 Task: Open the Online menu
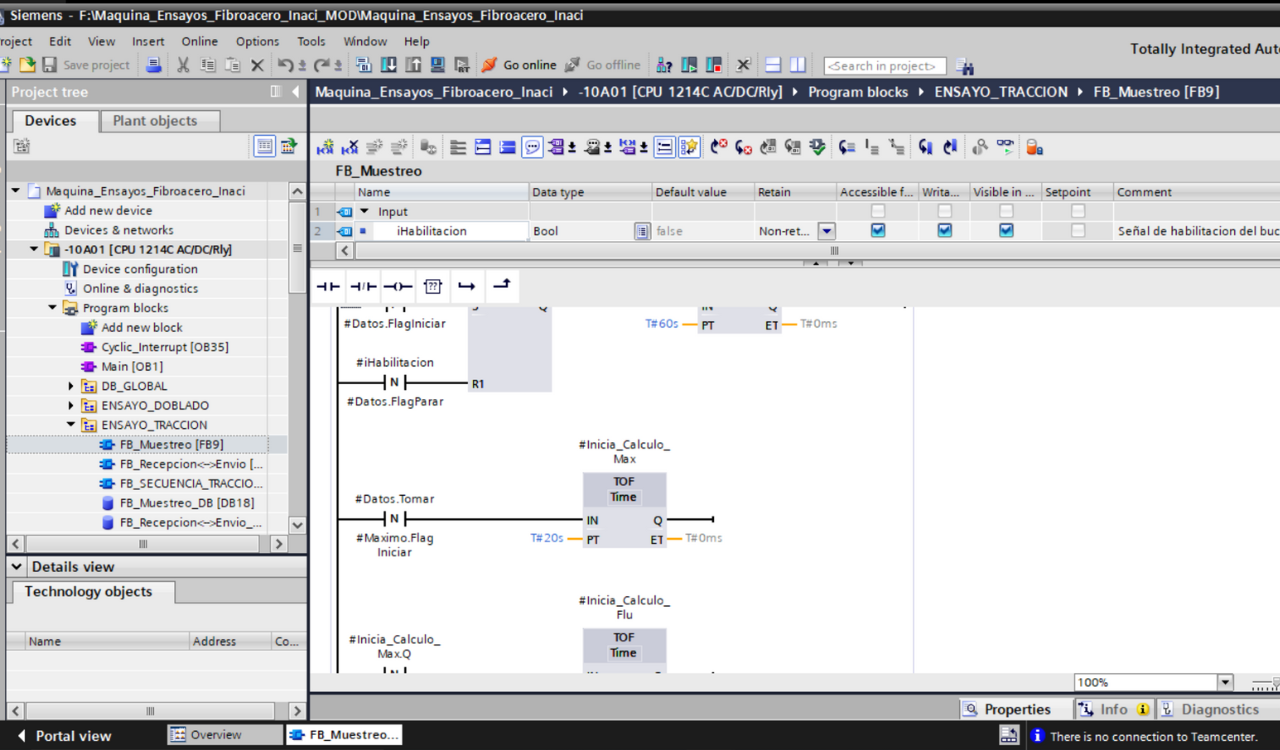[199, 41]
